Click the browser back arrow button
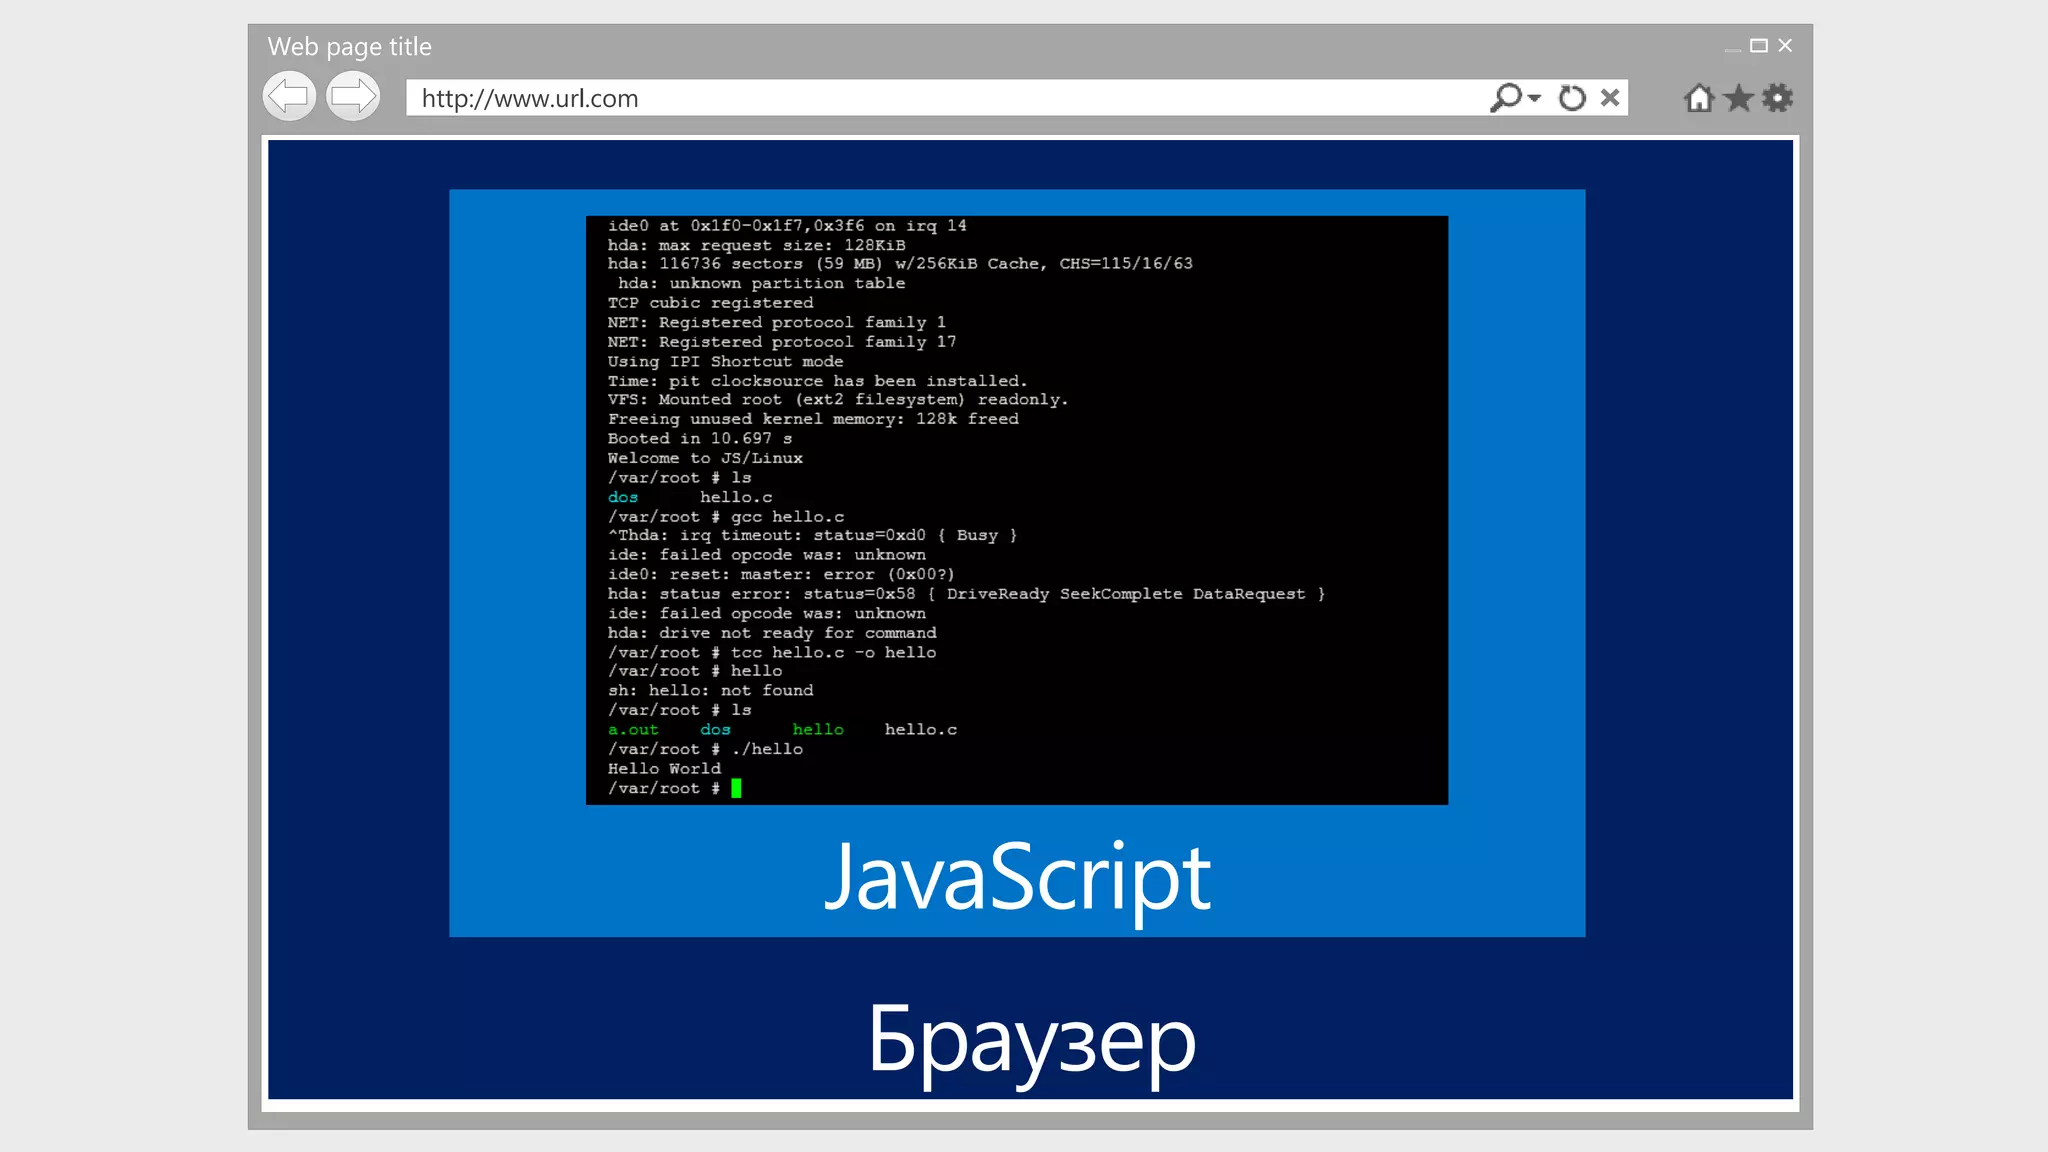 289,97
